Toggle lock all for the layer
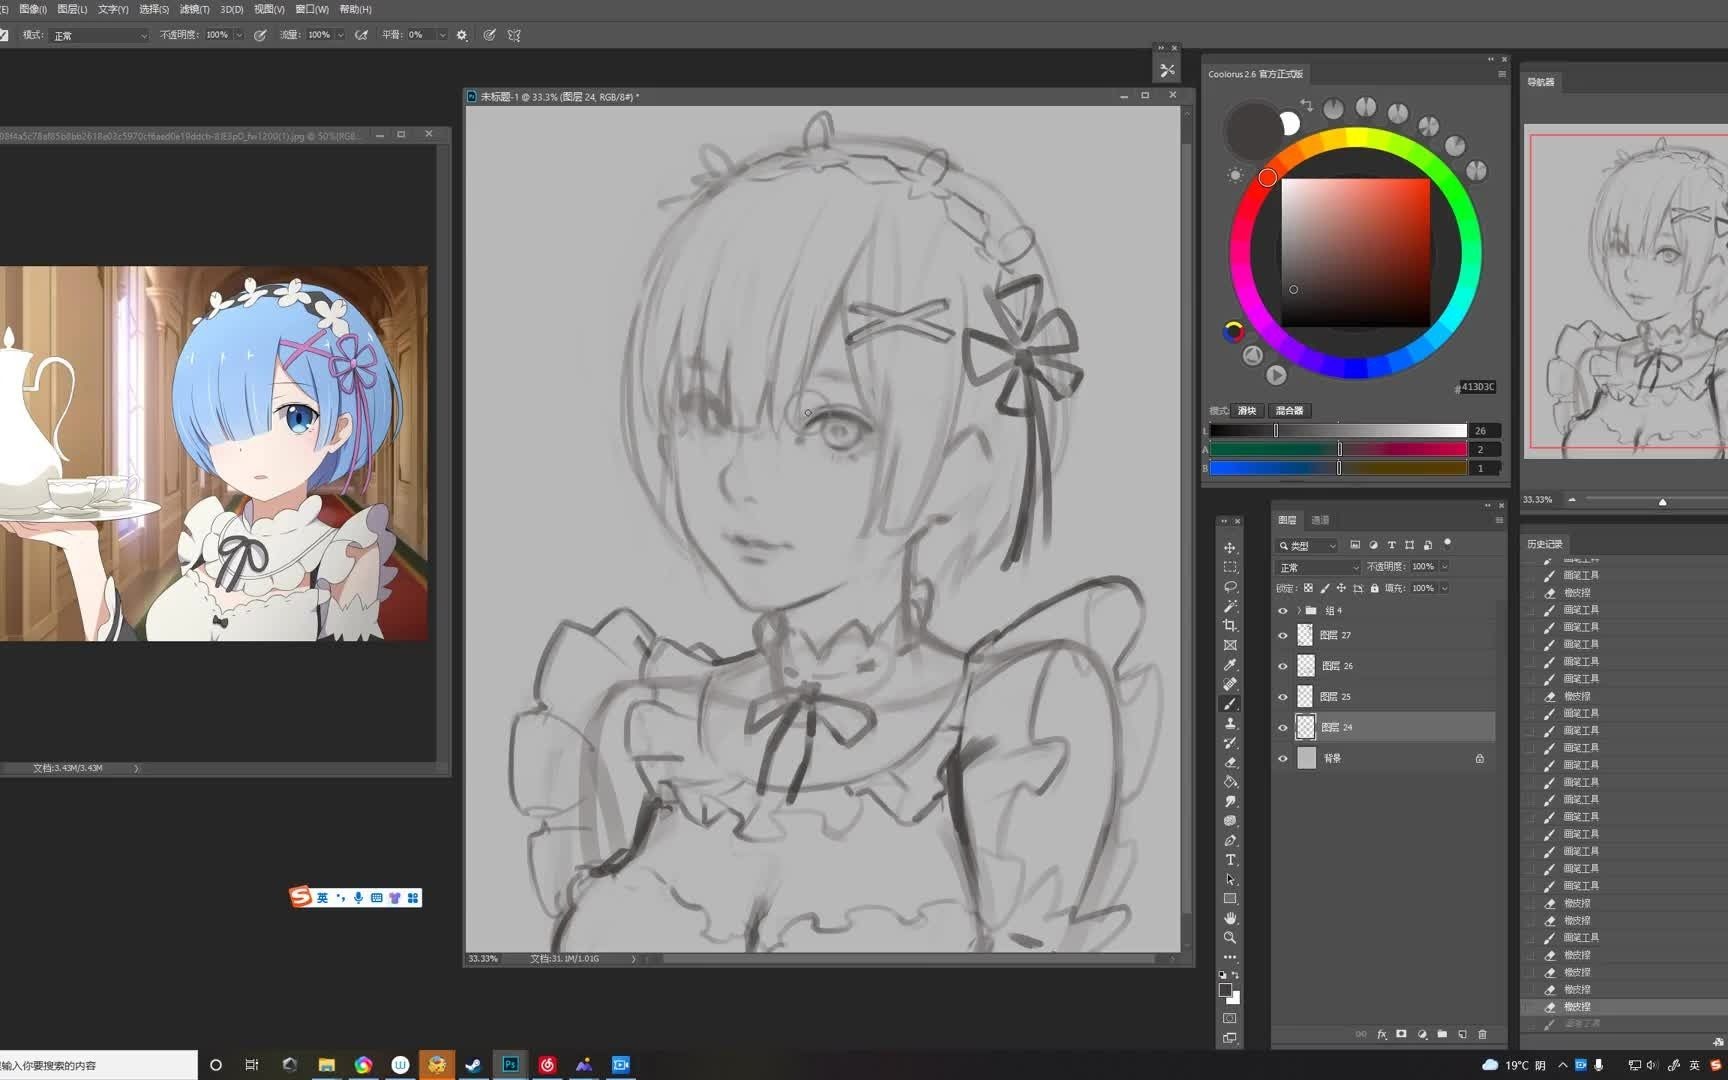Screen dimensions: 1728x1080 click(x=1374, y=588)
